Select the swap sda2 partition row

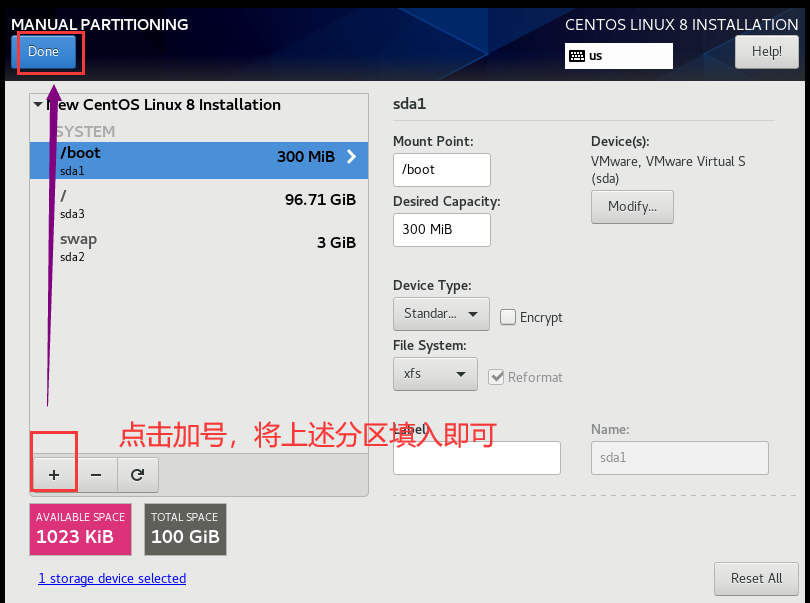click(x=199, y=246)
